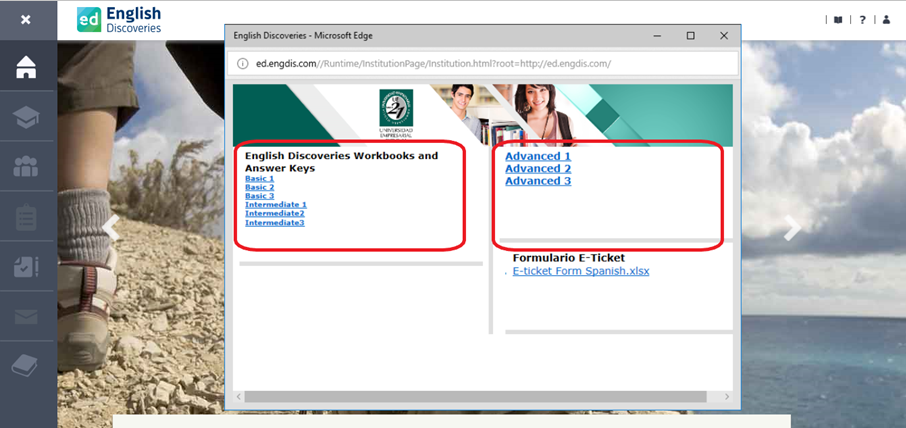
Task: Open the Basic 1 workbook link
Action: 259,178
